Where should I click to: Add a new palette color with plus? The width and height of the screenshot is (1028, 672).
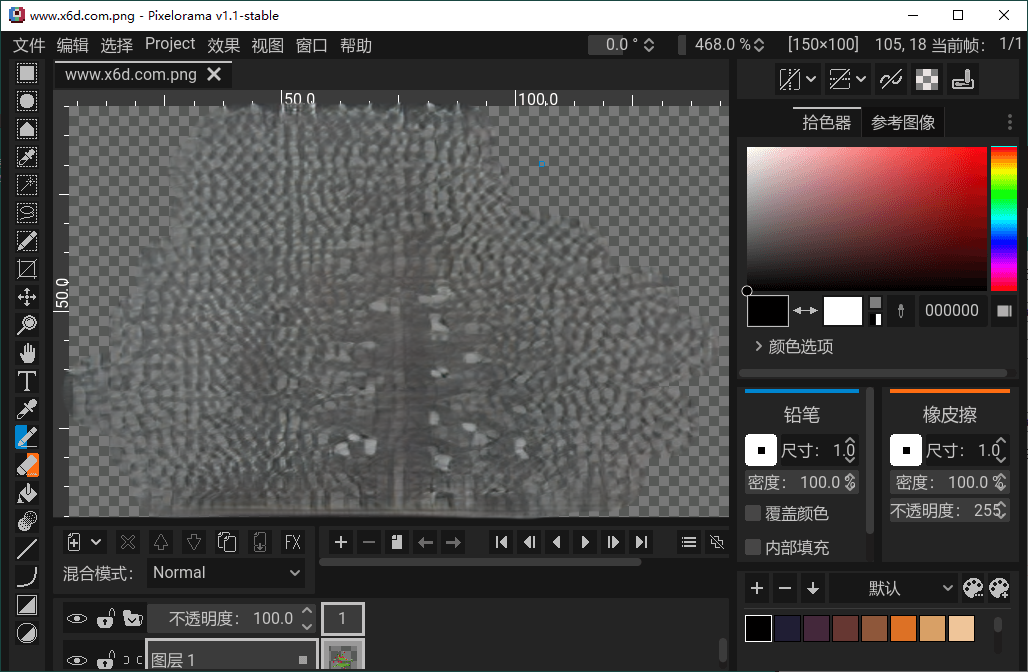[x=757, y=588]
